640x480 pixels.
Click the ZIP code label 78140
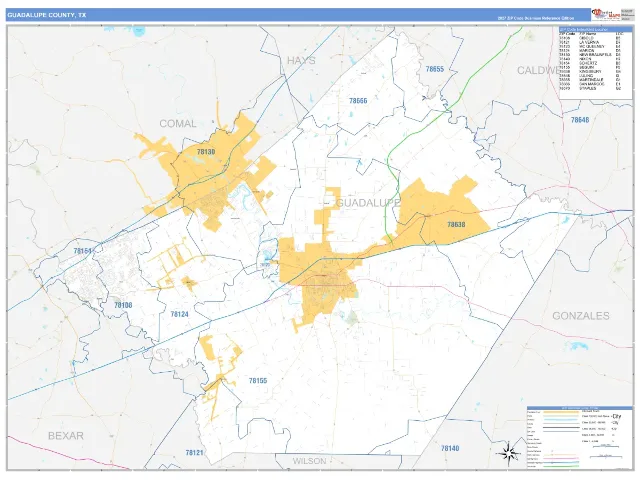point(450,448)
